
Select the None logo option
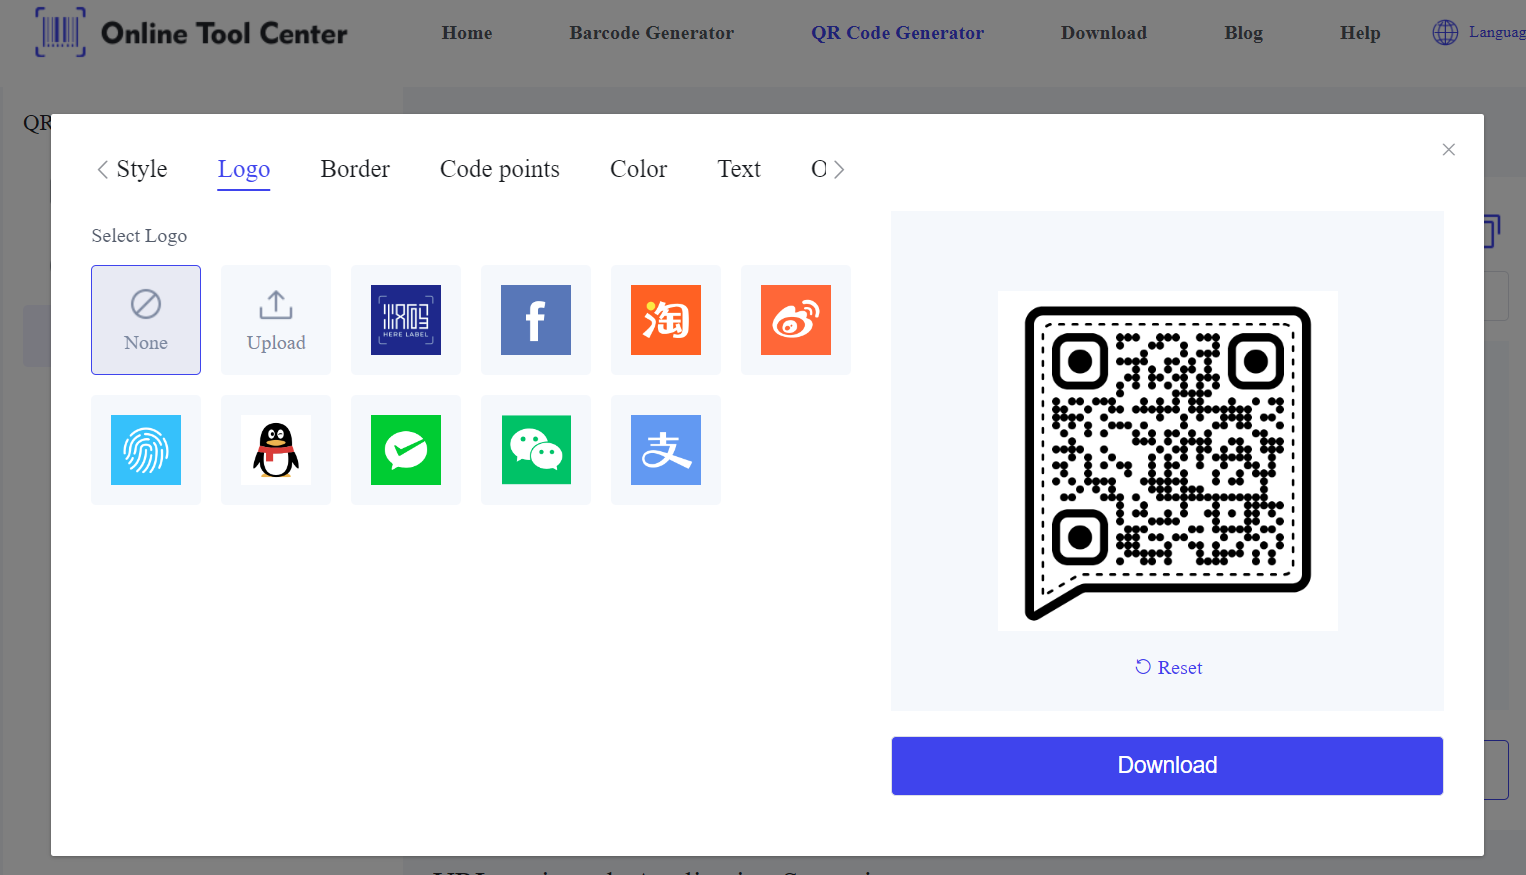[x=146, y=320]
